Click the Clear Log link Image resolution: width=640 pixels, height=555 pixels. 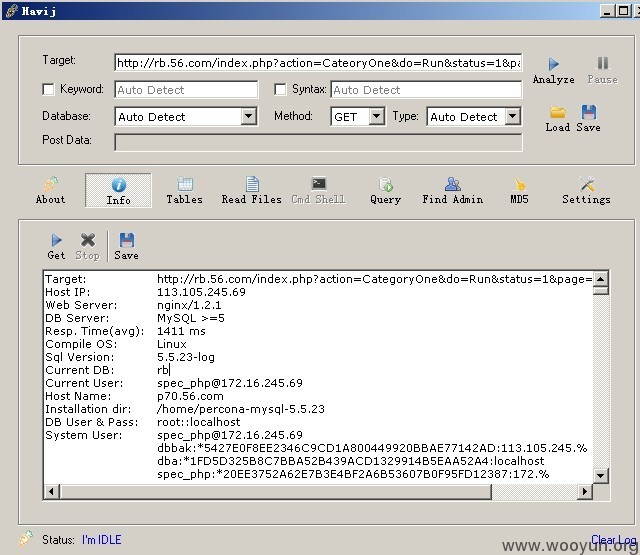point(613,539)
